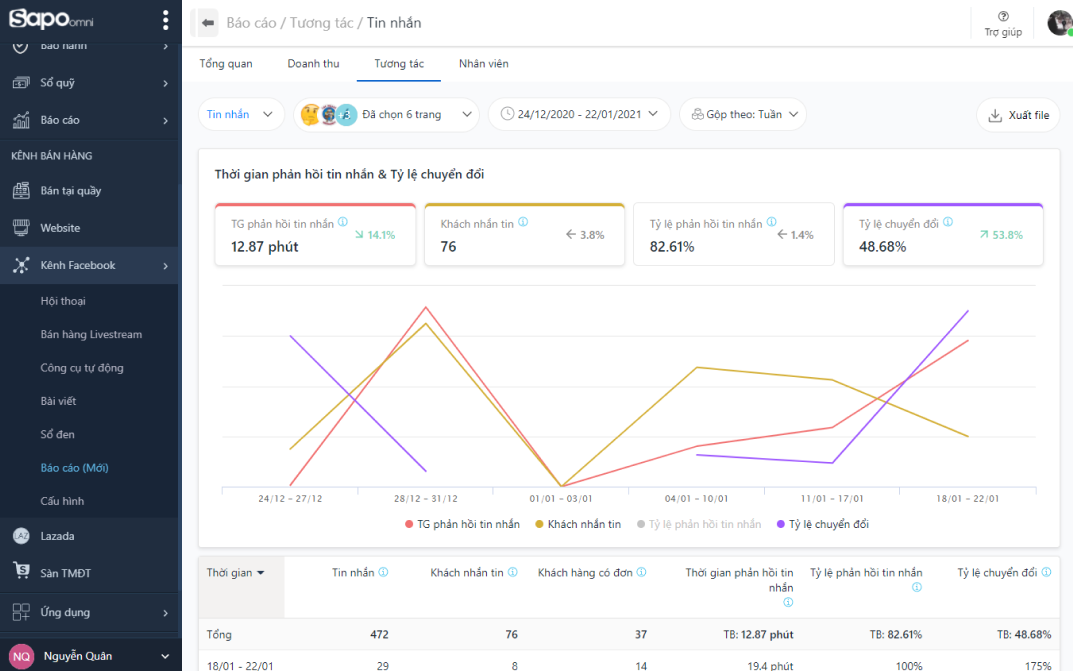Click the Sapo omni three-dot menu icon
The height and width of the screenshot is (671, 1073).
pyautogui.click(x=165, y=20)
